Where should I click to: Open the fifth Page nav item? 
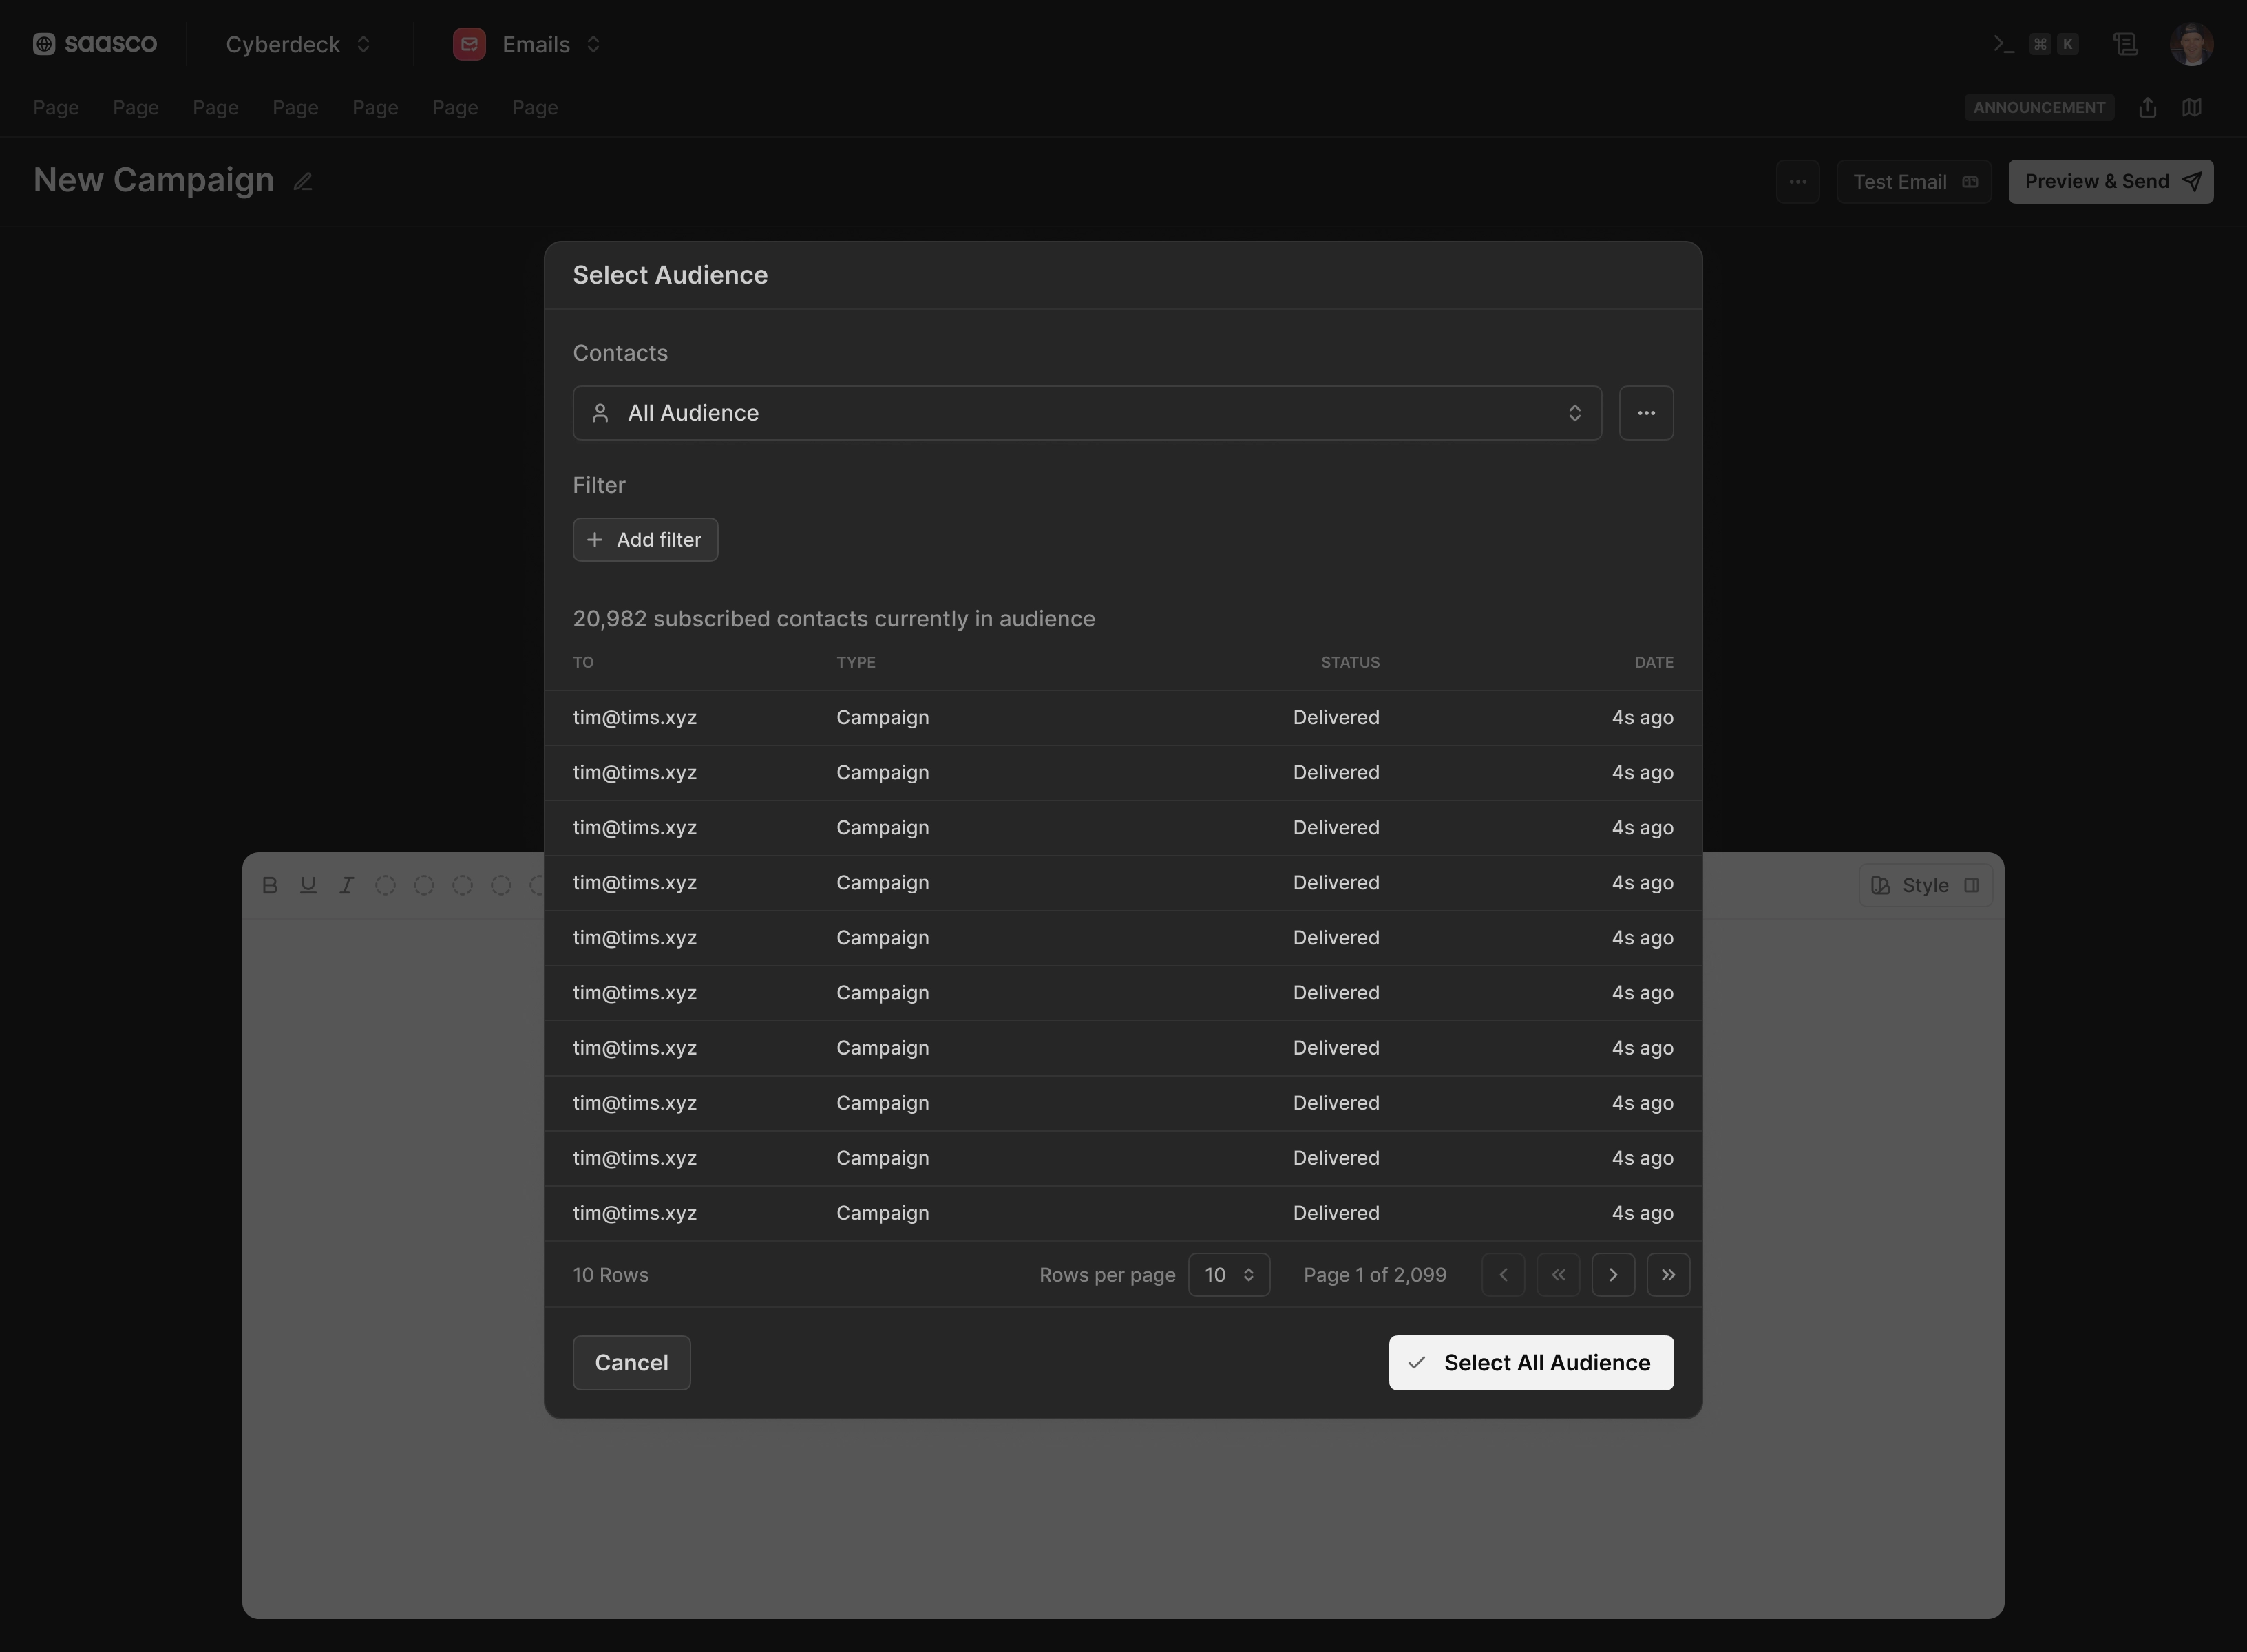click(x=375, y=108)
